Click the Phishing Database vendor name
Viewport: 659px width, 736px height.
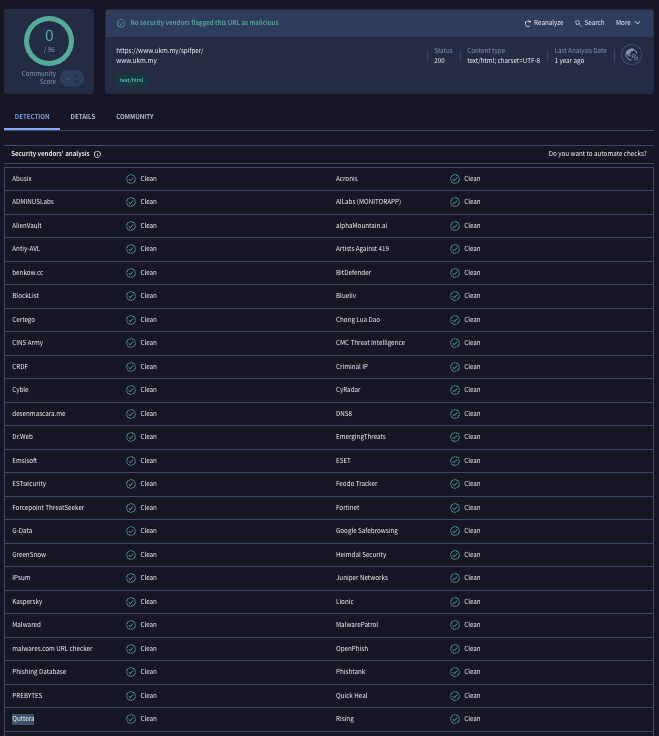click(39, 671)
